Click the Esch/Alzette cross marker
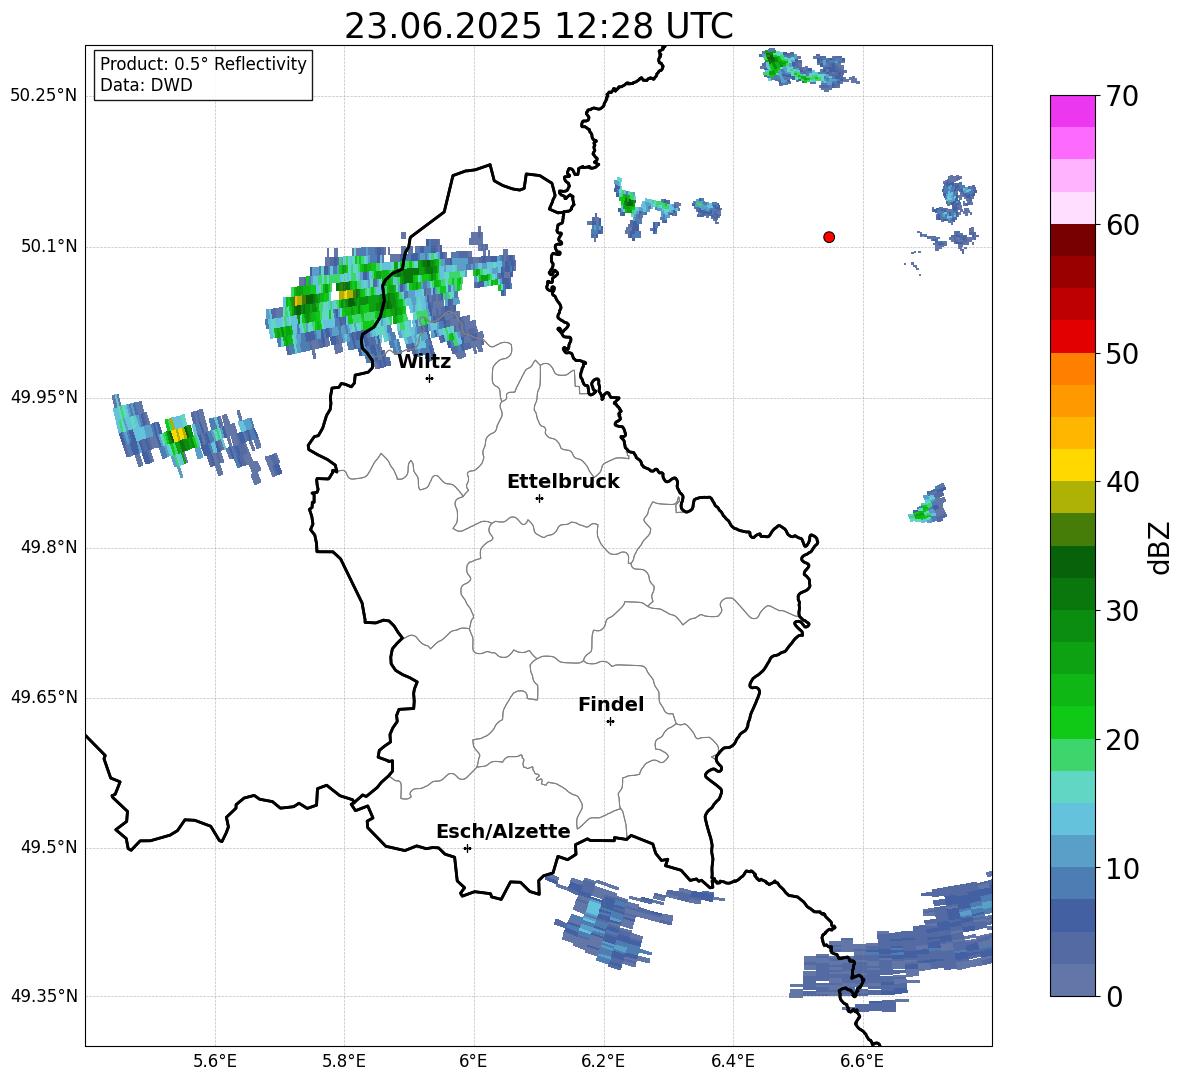 (x=467, y=848)
